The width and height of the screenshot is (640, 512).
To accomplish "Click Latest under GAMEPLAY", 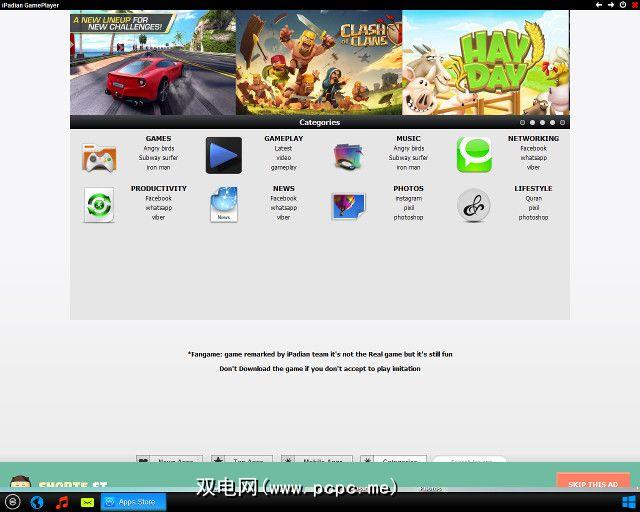I will (283, 148).
